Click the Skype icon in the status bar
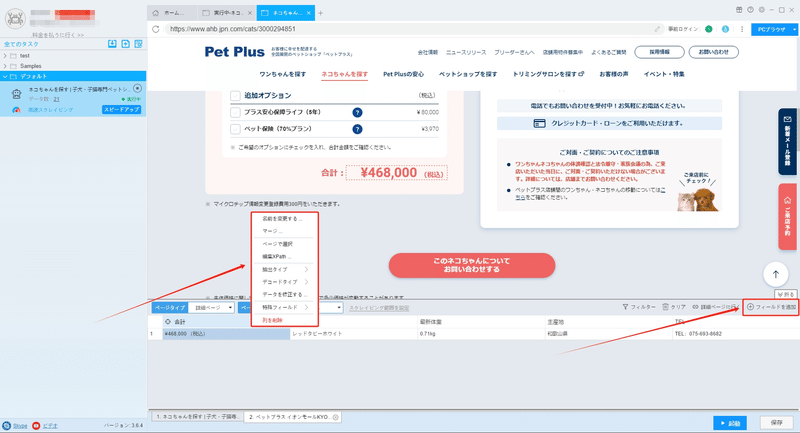The height and width of the screenshot is (433, 800). 7,425
